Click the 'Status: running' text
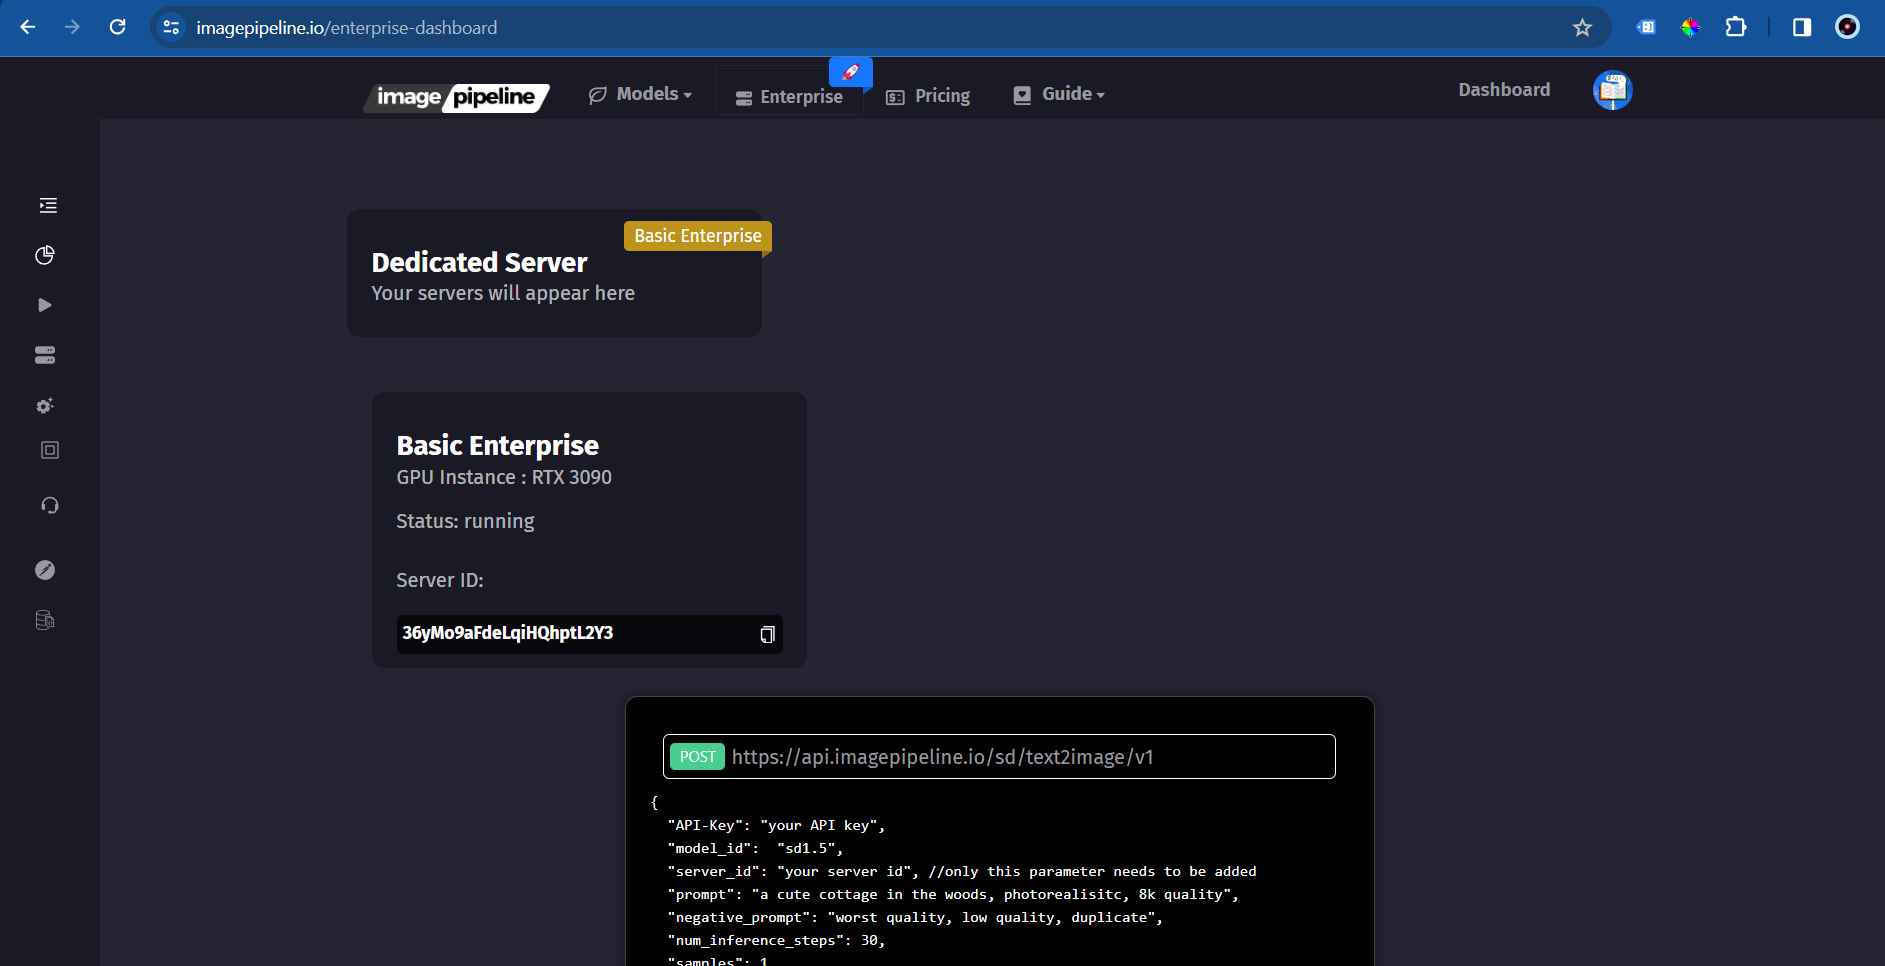The width and height of the screenshot is (1885, 966). pyautogui.click(x=465, y=521)
